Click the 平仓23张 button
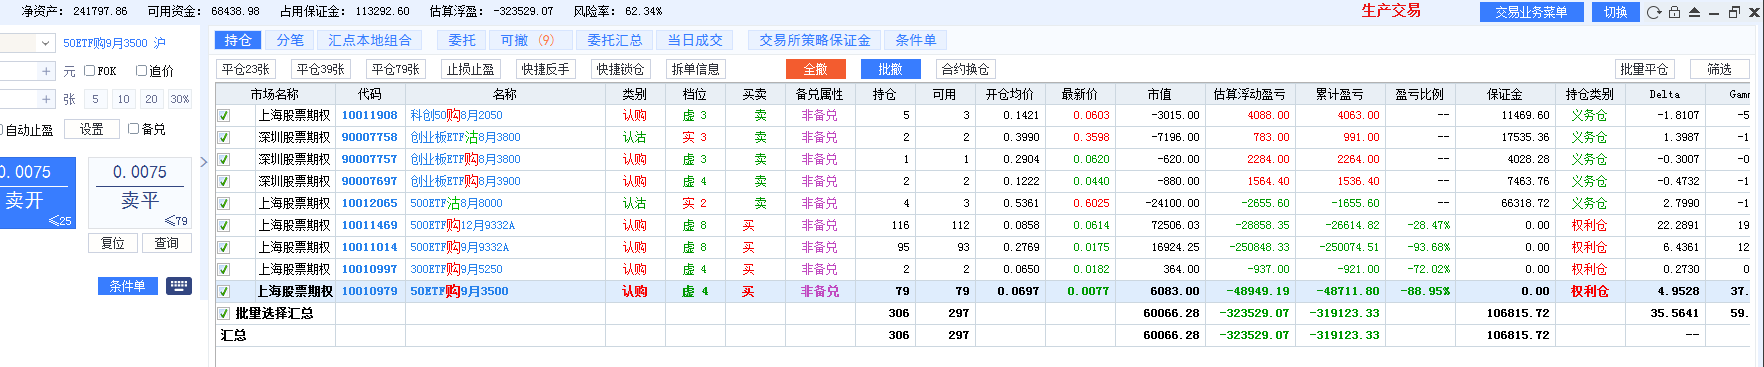This screenshot has height=367, width=1764. click(246, 69)
